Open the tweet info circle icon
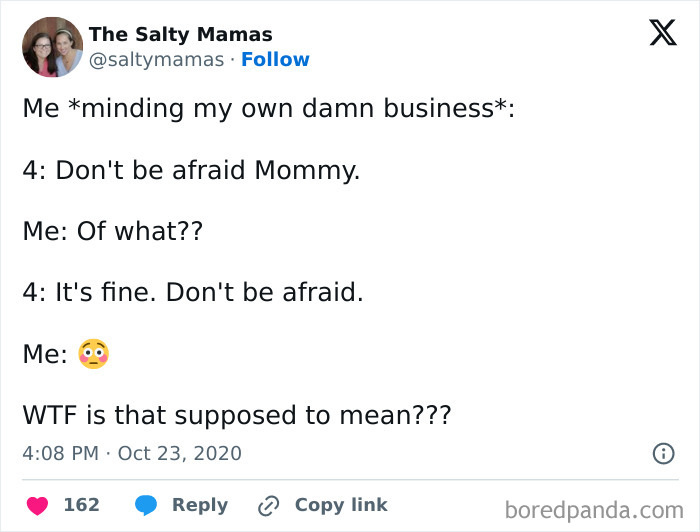The image size is (700, 532). coord(663,453)
